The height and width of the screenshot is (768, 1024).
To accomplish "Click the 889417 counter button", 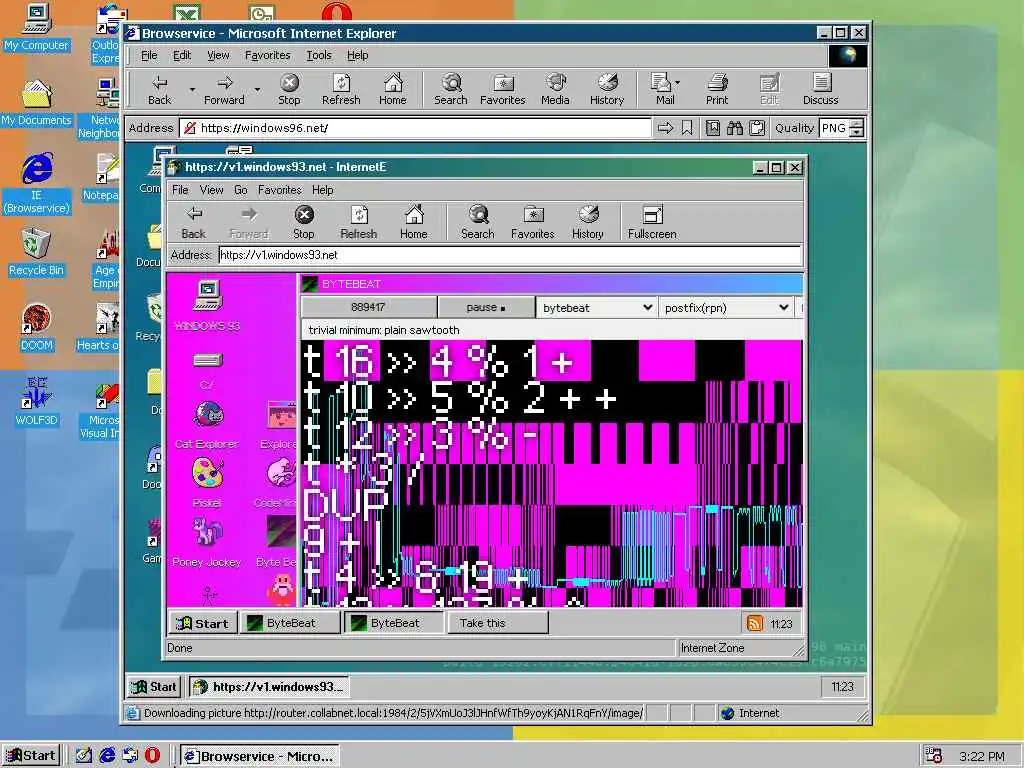I will 368,308.
